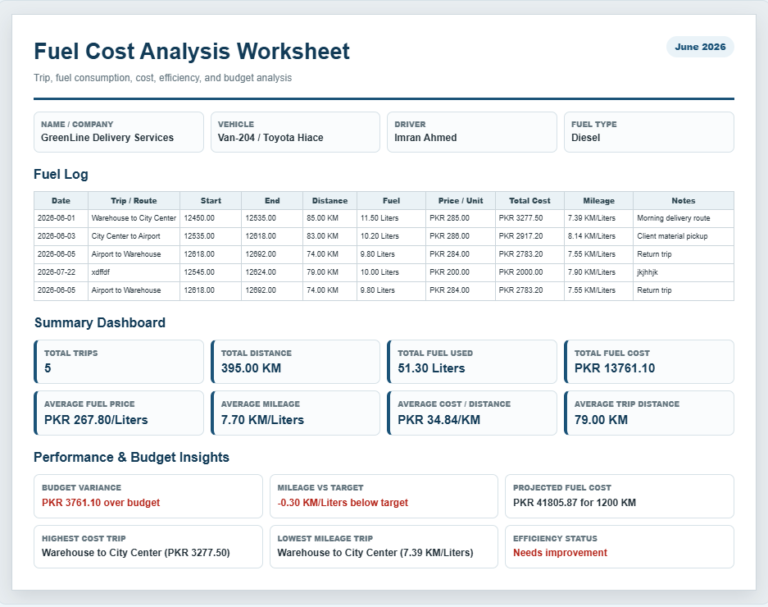This screenshot has width=768, height=607.
Task: Click total cost cell PKR 2917.20
Action: pyautogui.click(x=529, y=237)
